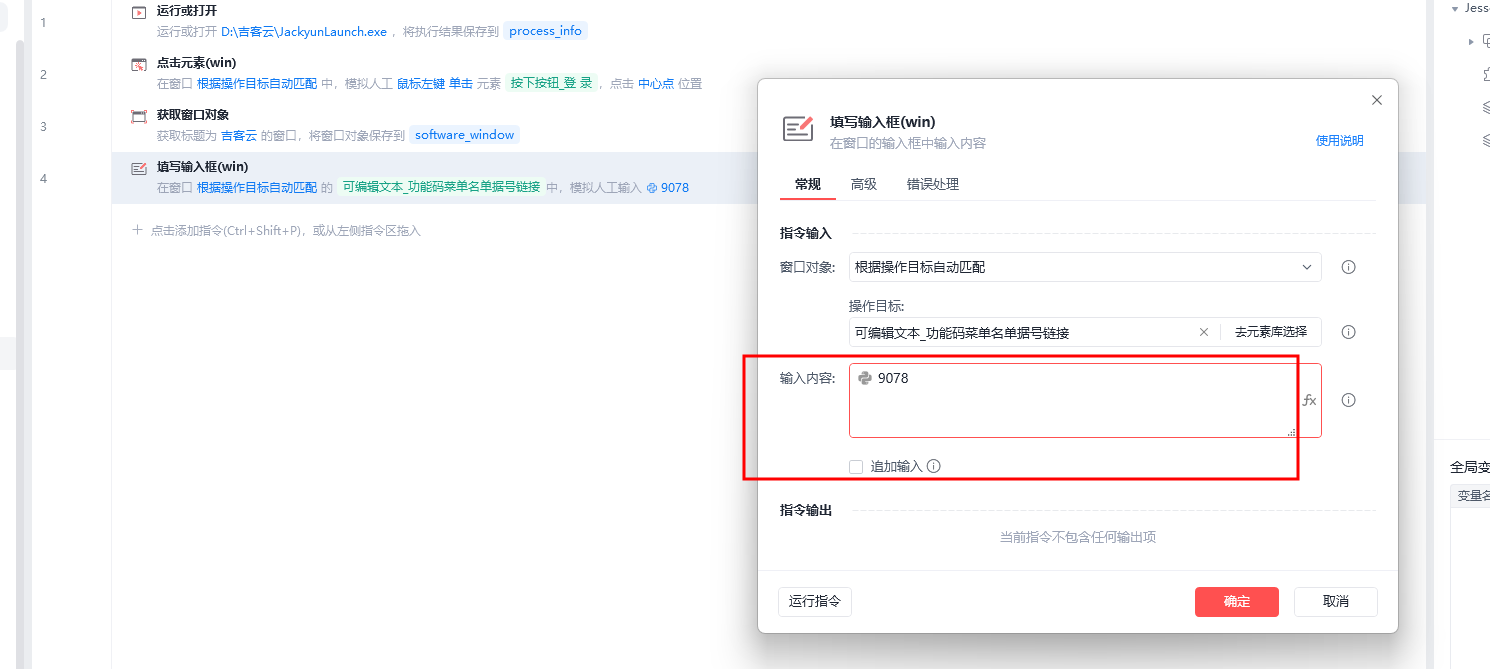This screenshot has height=669, width=1490.
Task: Enable the 追加输入 checkbox
Action: click(x=856, y=466)
